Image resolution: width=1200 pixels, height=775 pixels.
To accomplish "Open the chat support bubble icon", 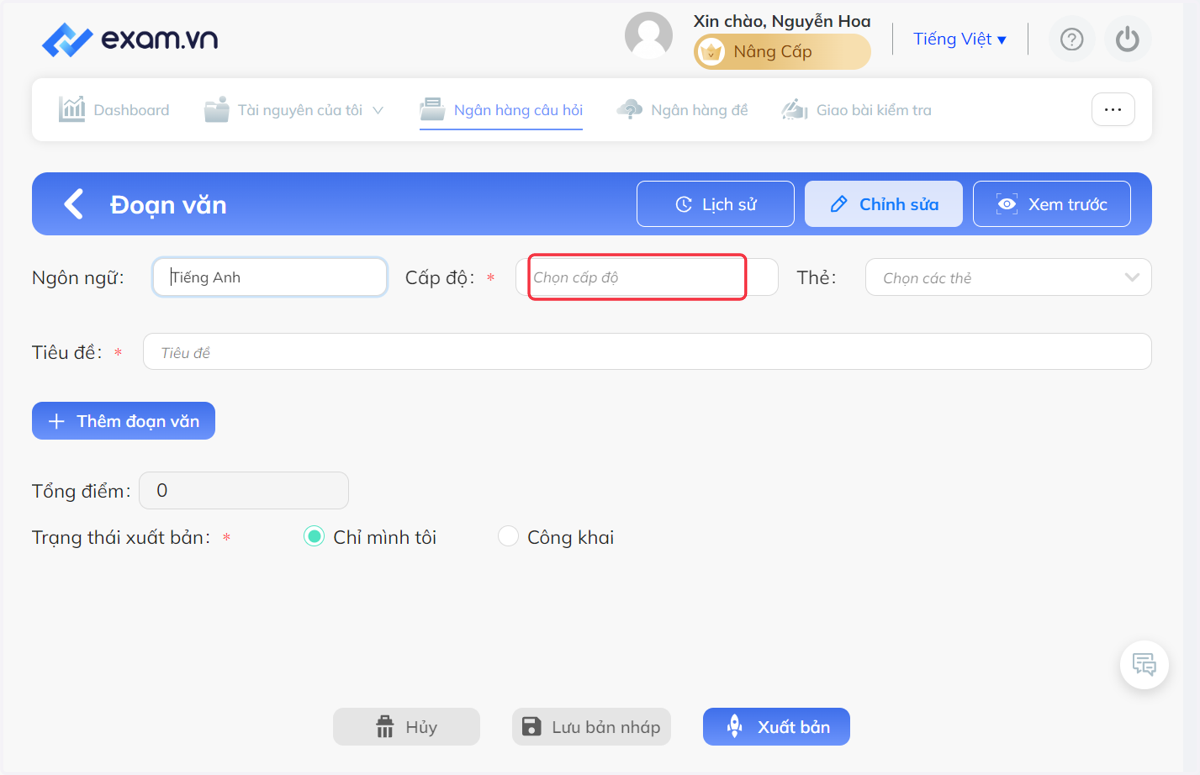I will click(x=1144, y=664).
